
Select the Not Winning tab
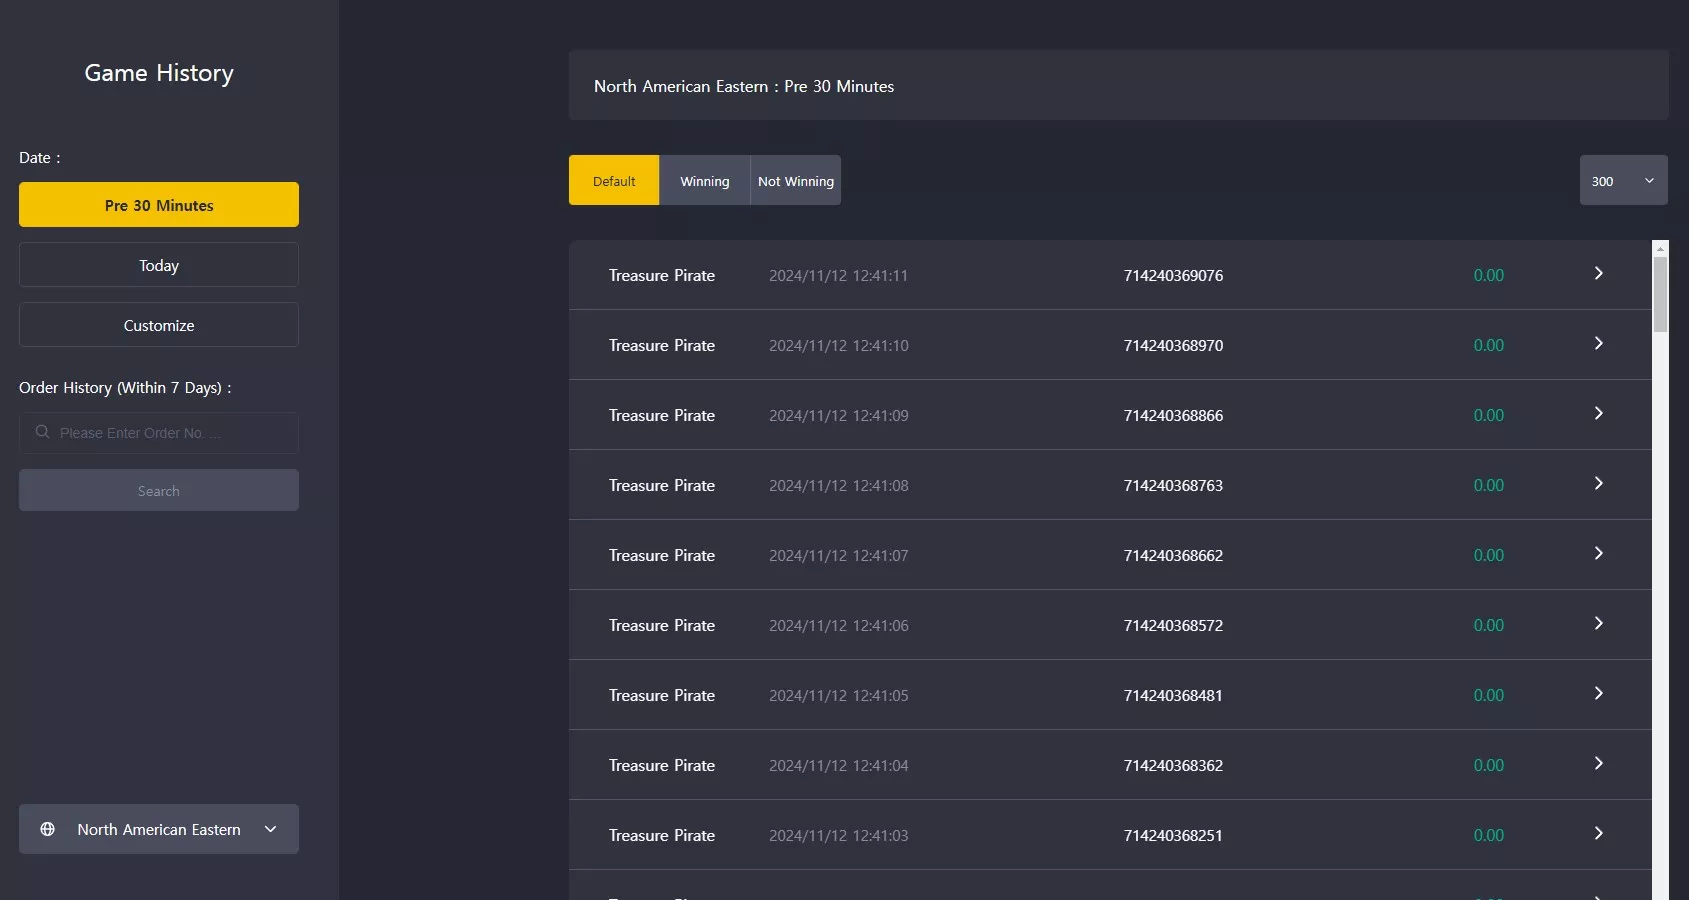point(796,180)
